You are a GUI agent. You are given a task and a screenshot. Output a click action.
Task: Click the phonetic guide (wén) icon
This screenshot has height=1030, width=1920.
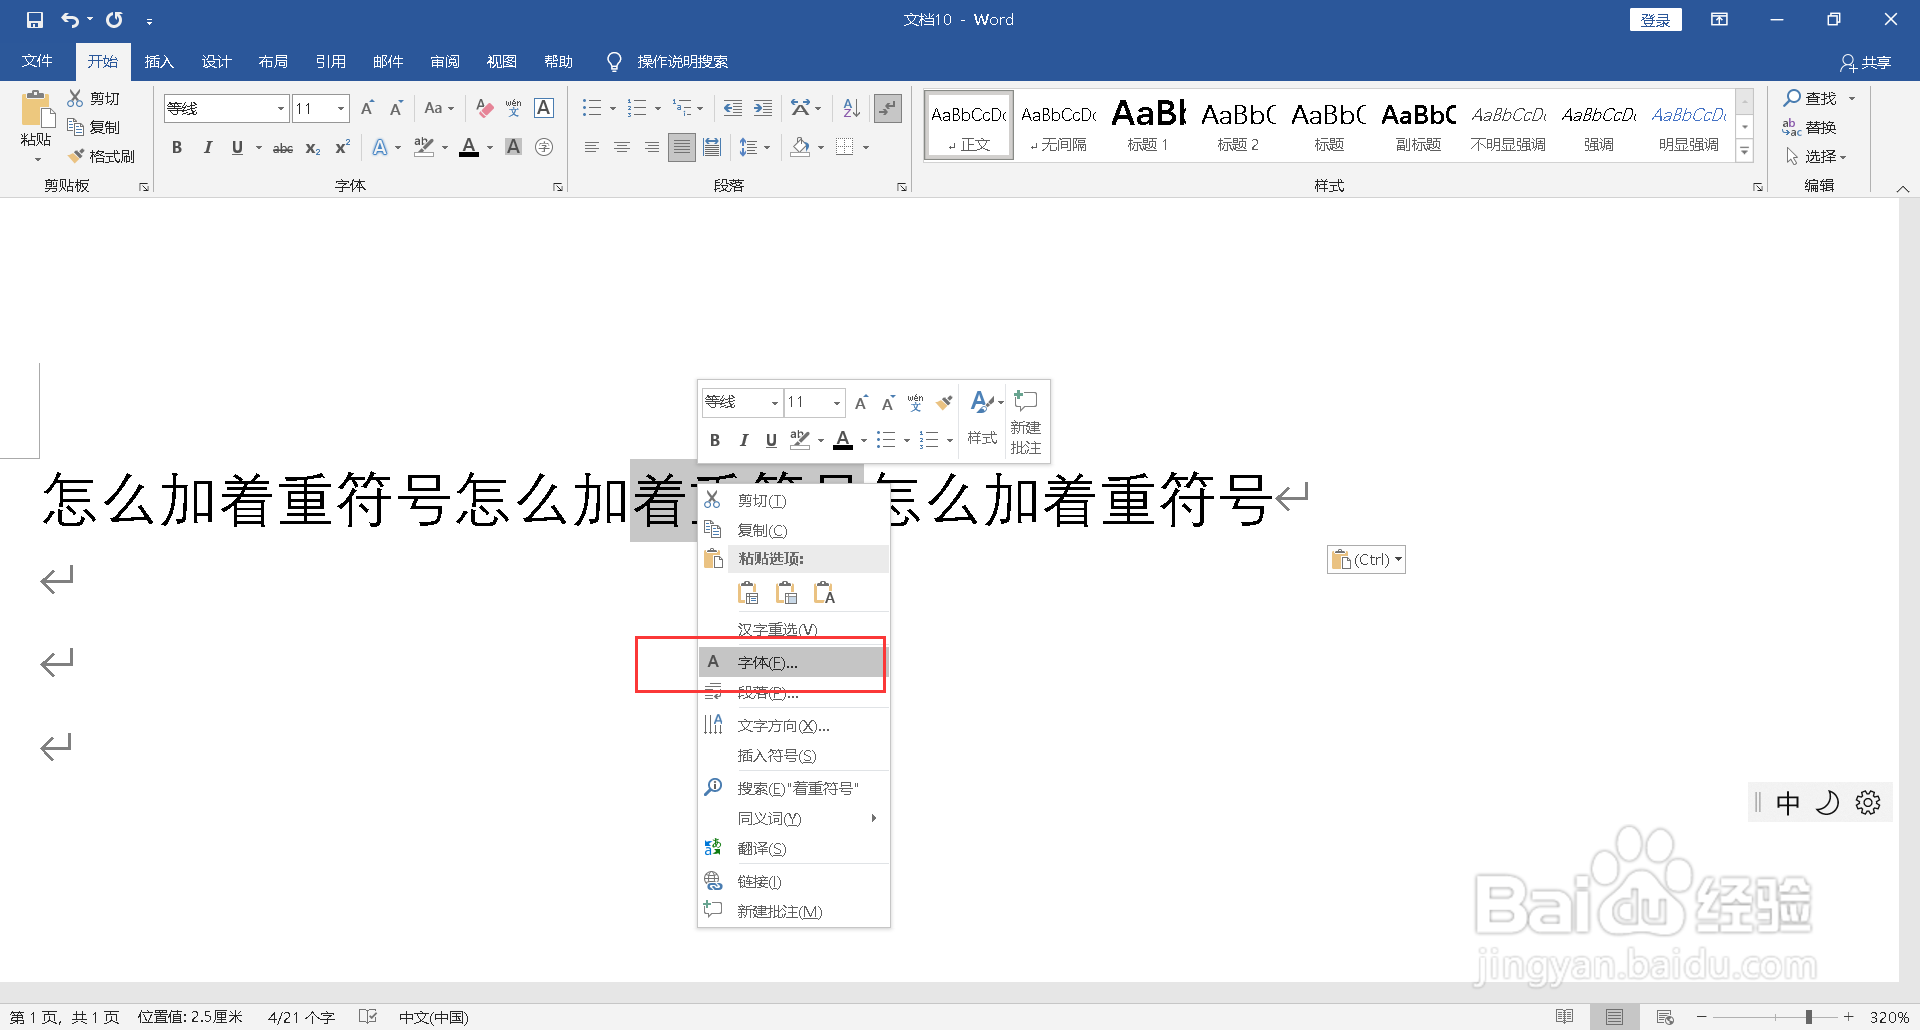click(514, 108)
